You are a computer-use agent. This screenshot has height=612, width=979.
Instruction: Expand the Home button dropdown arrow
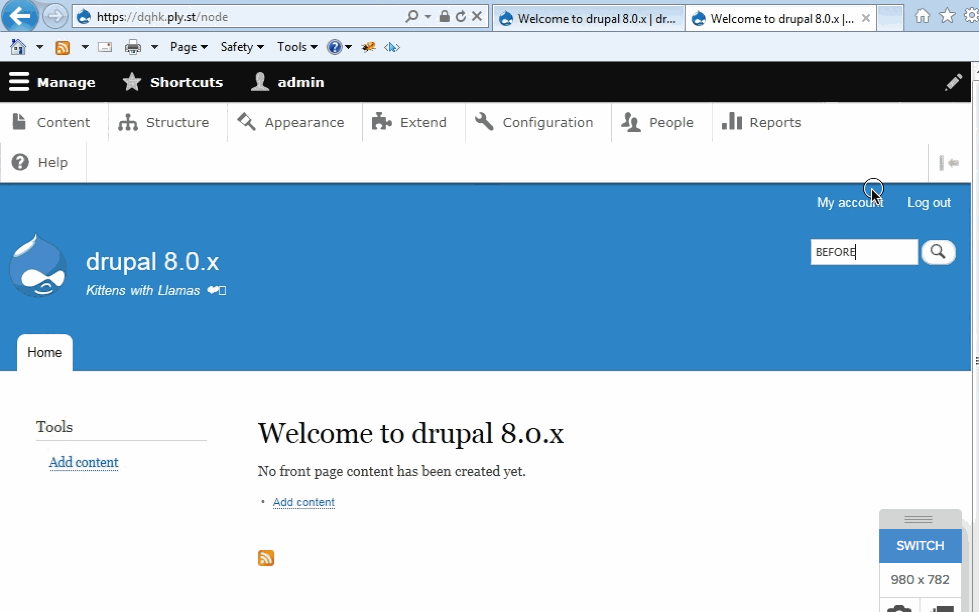tap(39, 47)
